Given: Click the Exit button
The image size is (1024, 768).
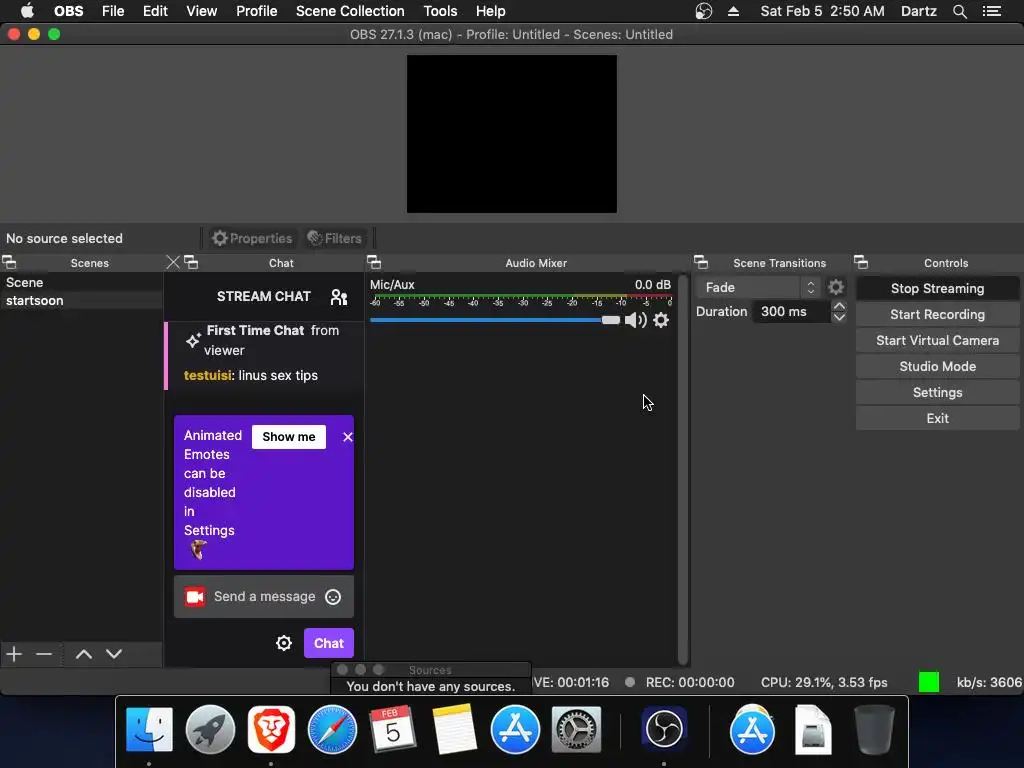Looking at the screenshot, I should pyautogui.click(x=937, y=419).
